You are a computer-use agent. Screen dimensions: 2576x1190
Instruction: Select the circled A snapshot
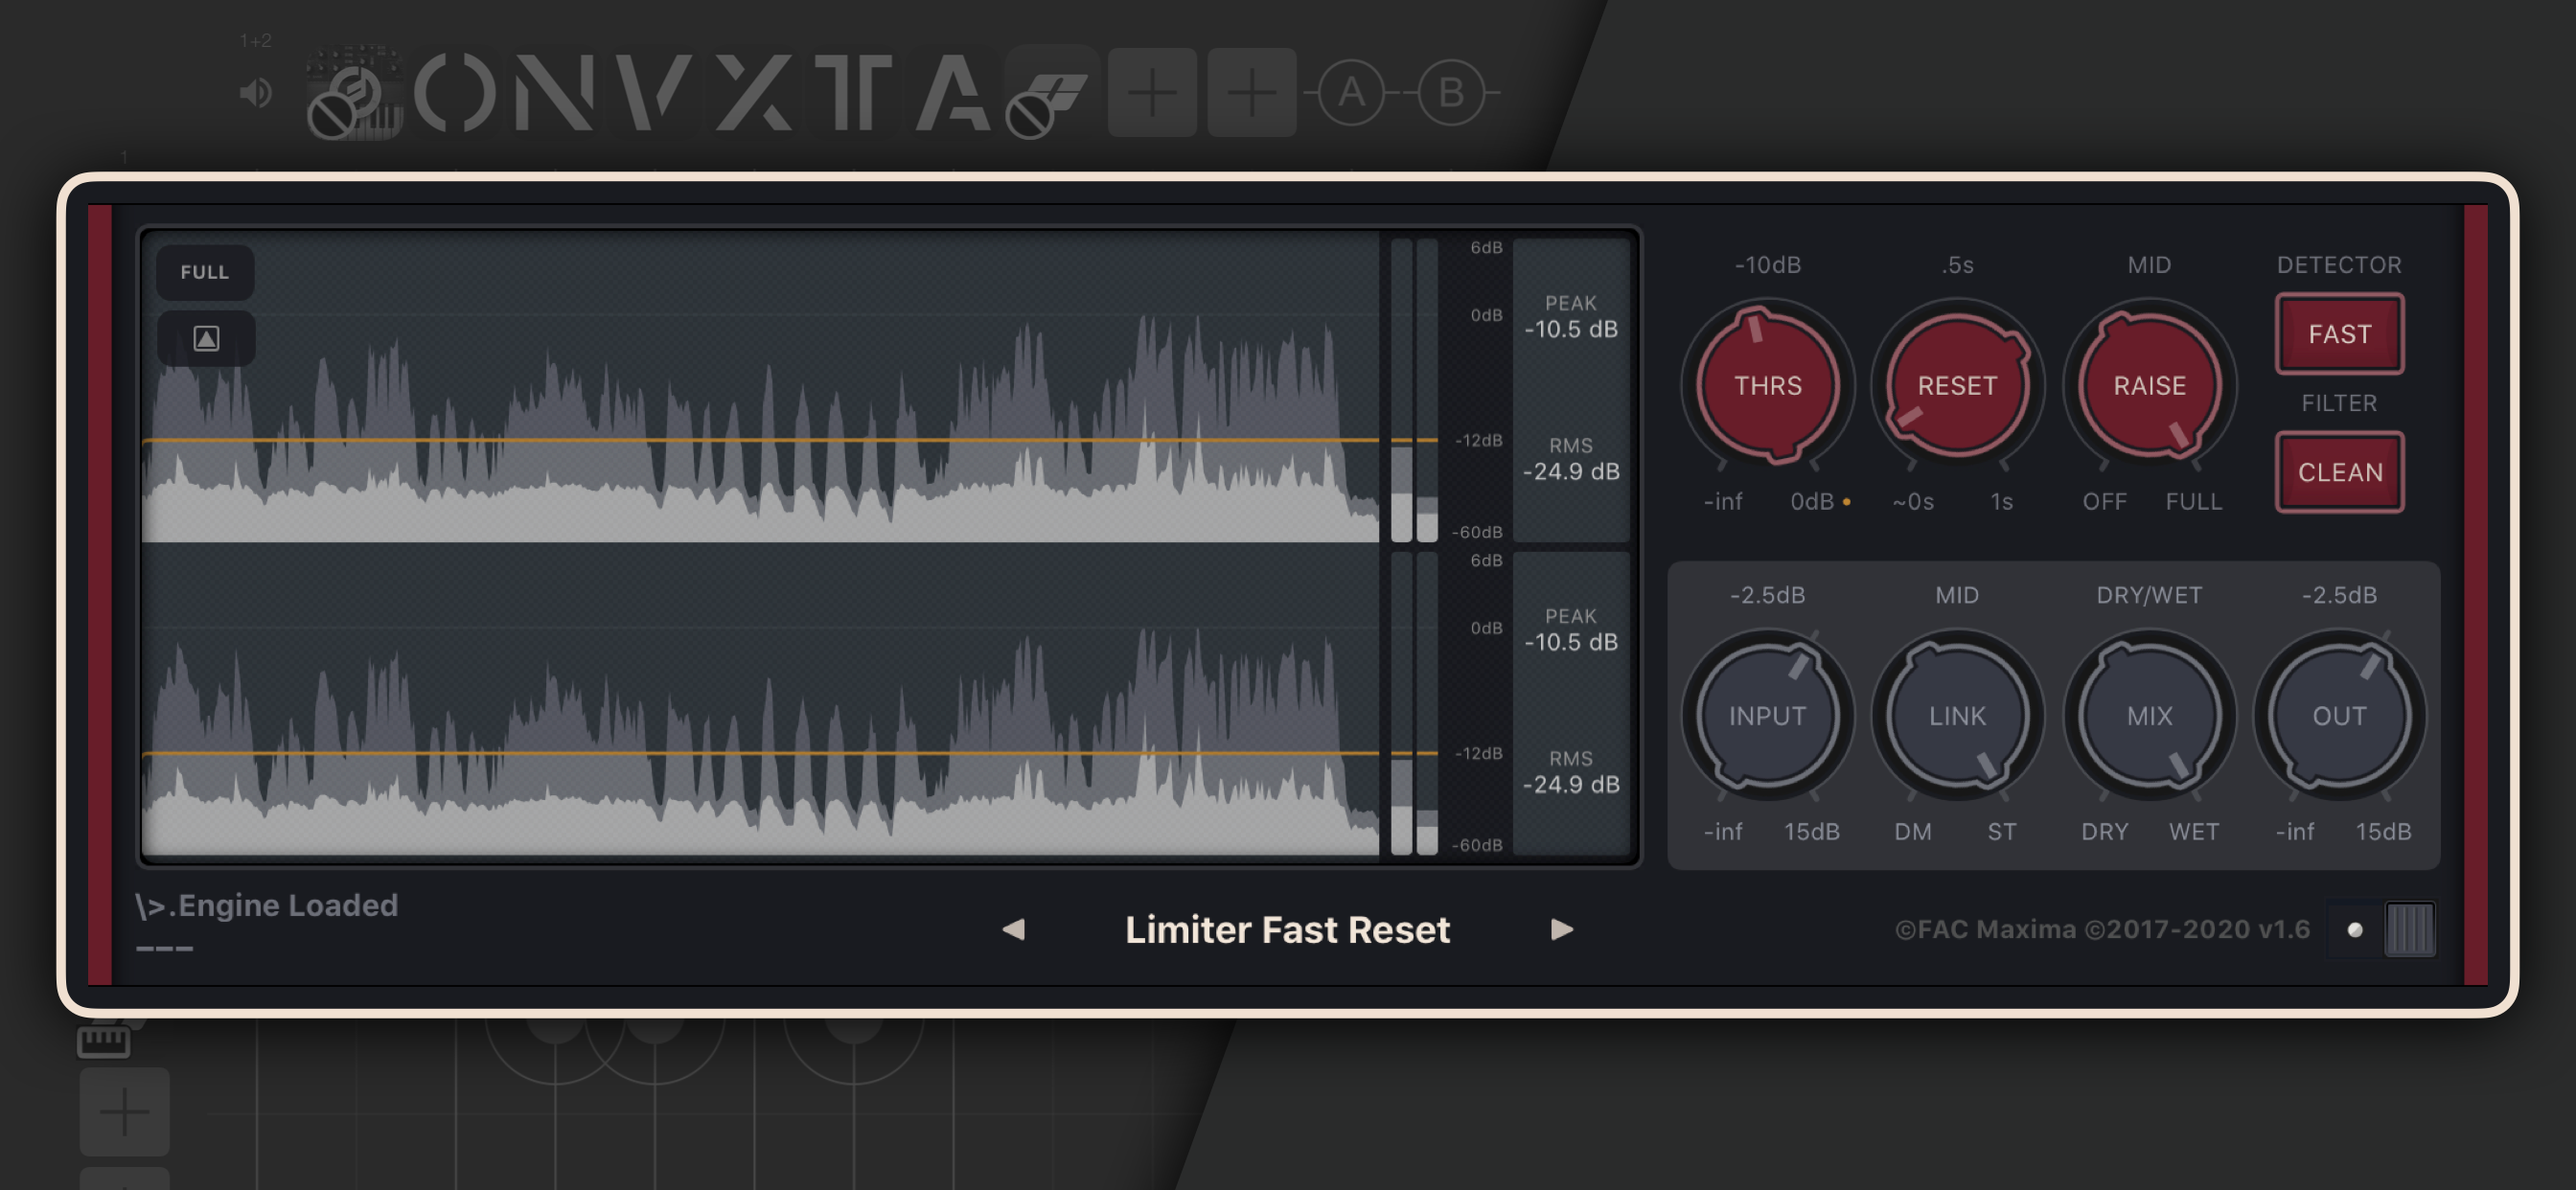(1351, 93)
